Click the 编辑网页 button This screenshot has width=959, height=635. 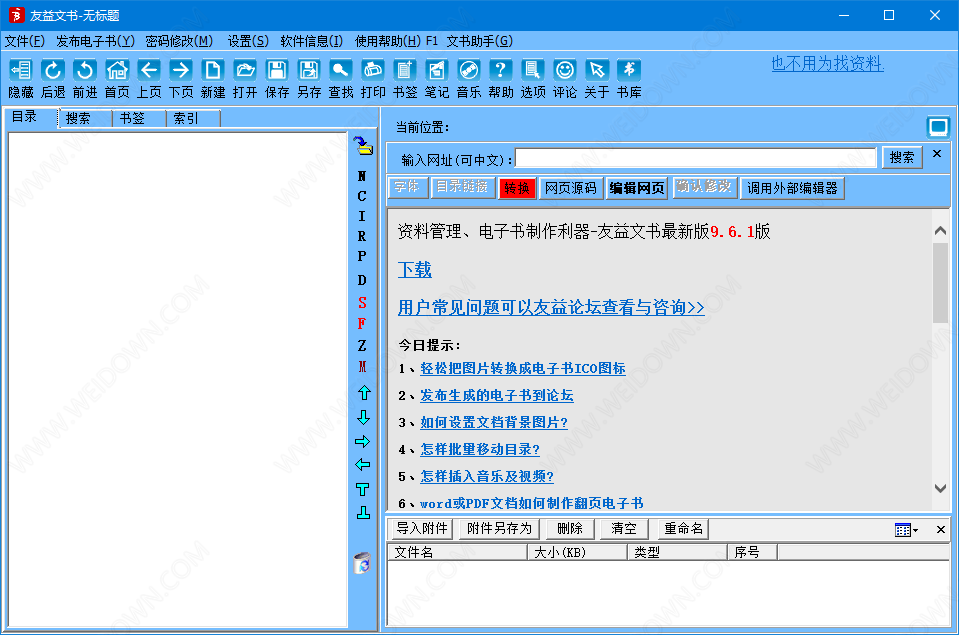(x=637, y=188)
